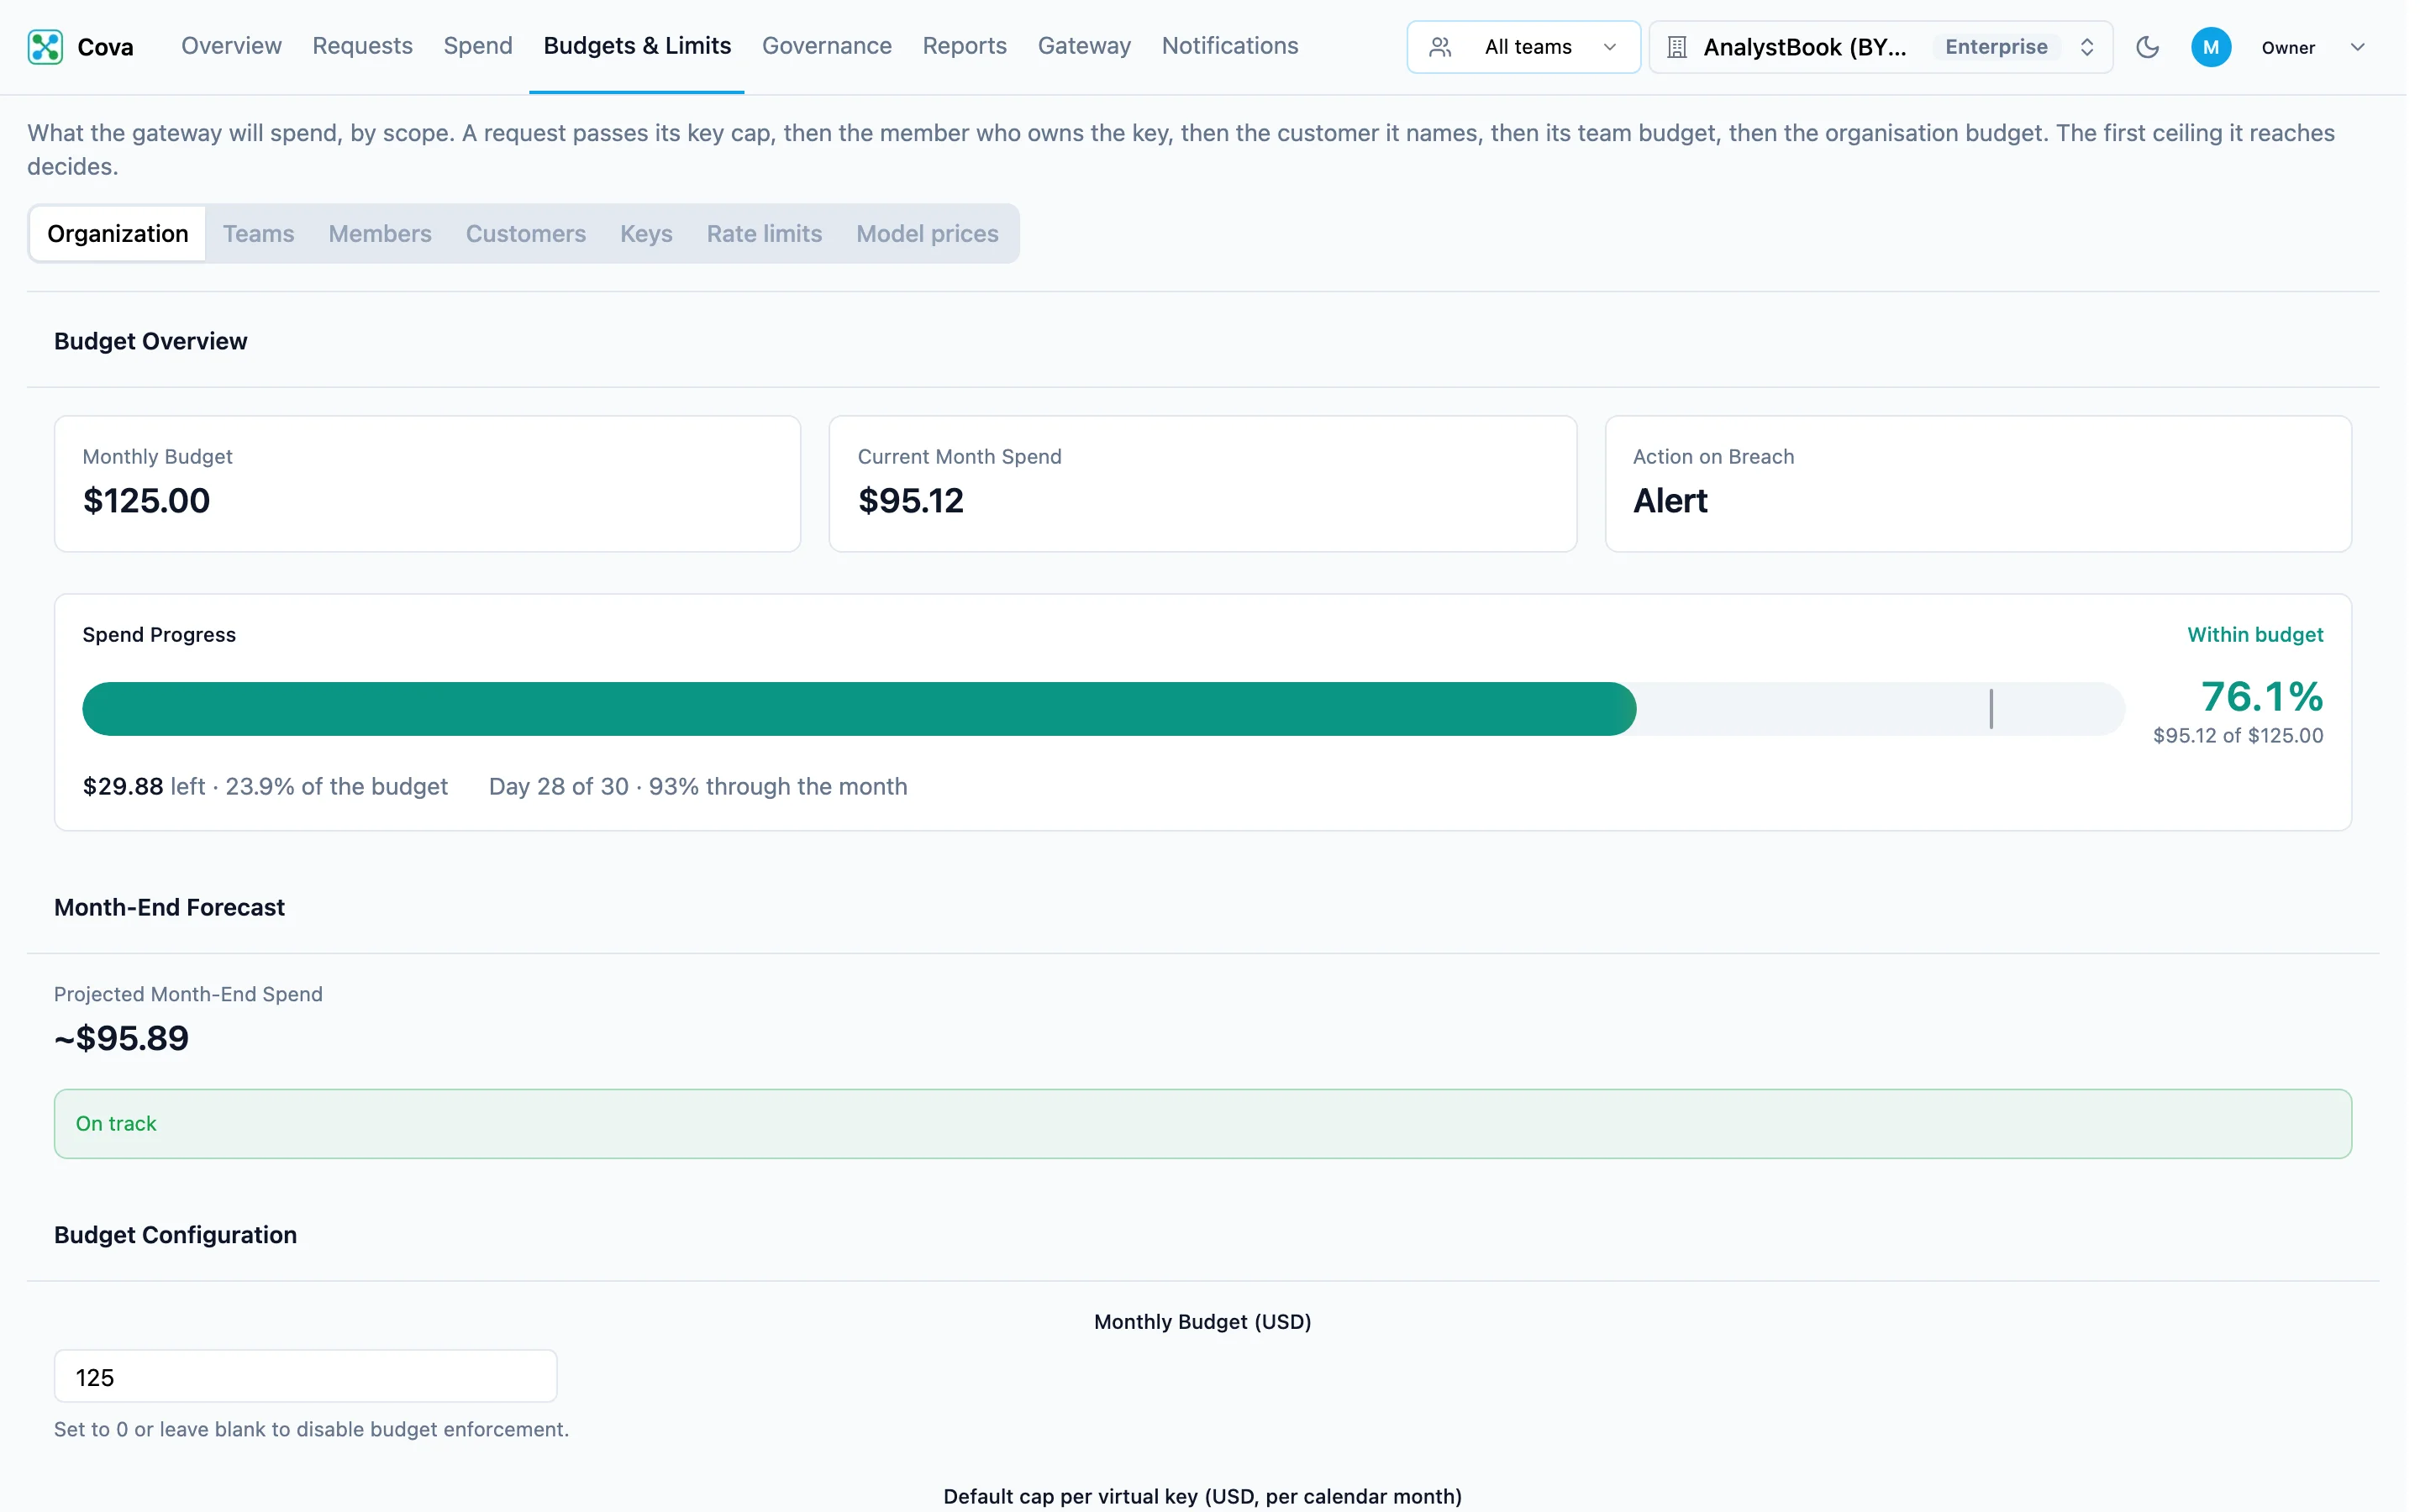This screenshot has width=2420, height=1512.
Task: Click the Current Month Spend $95.12 value
Action: tap(910, 501)
